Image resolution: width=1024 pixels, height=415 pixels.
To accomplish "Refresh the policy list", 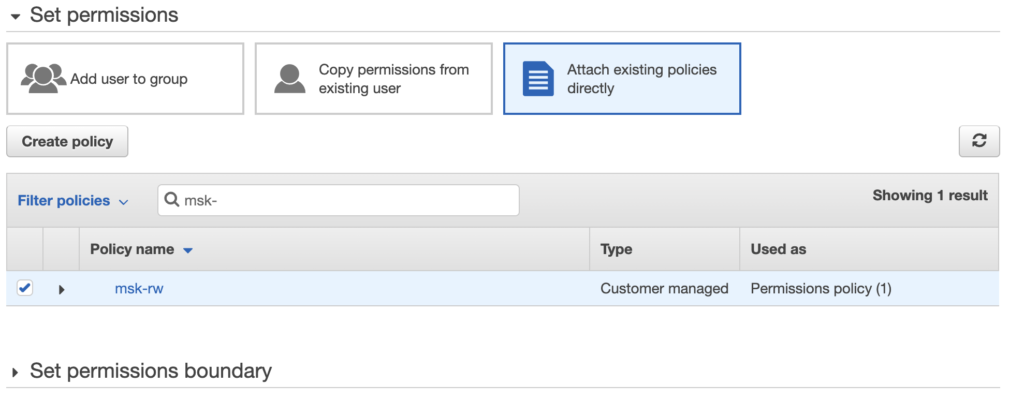I will click(979, 141).
